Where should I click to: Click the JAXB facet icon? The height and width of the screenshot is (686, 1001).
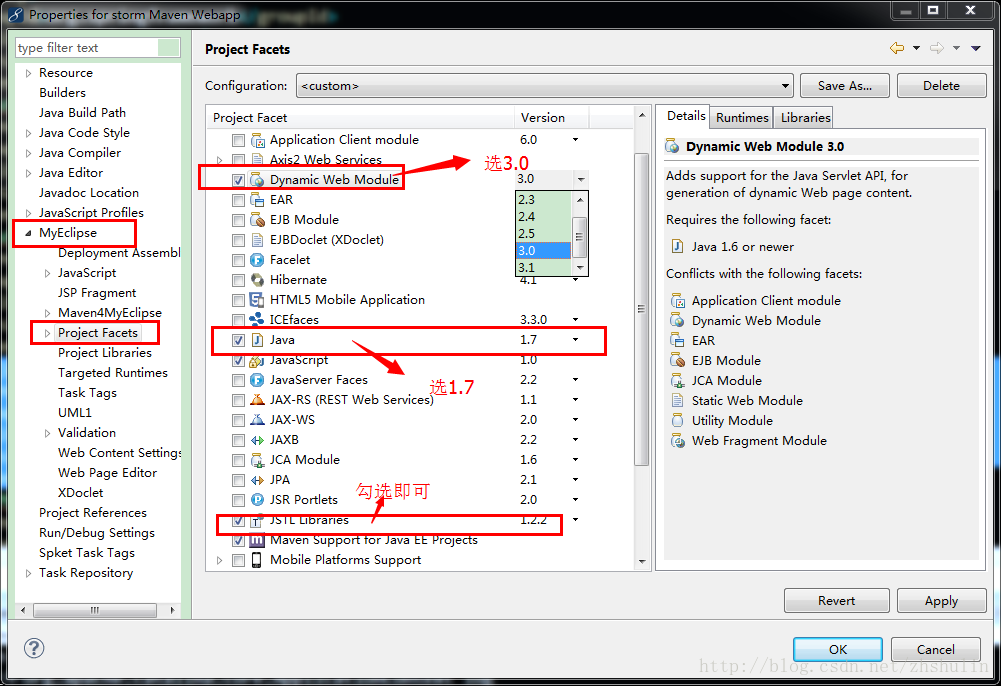(257, 440)
